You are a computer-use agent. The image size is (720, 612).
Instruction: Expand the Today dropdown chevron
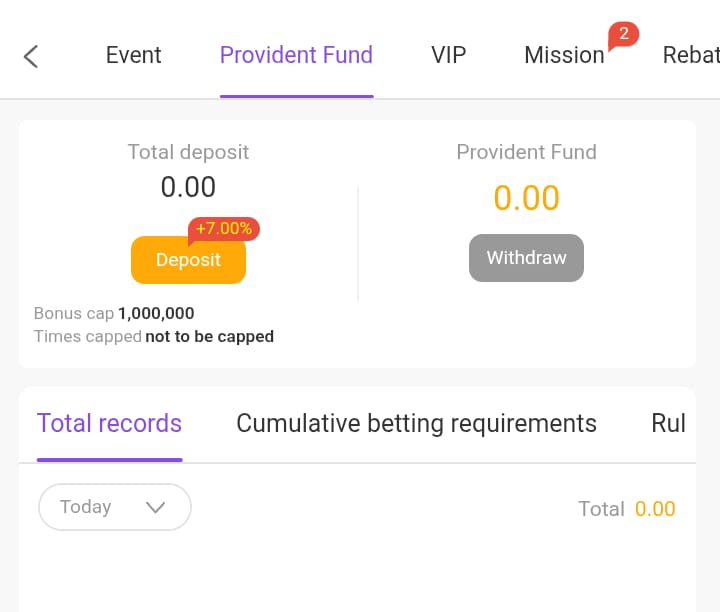click(155, 507)
